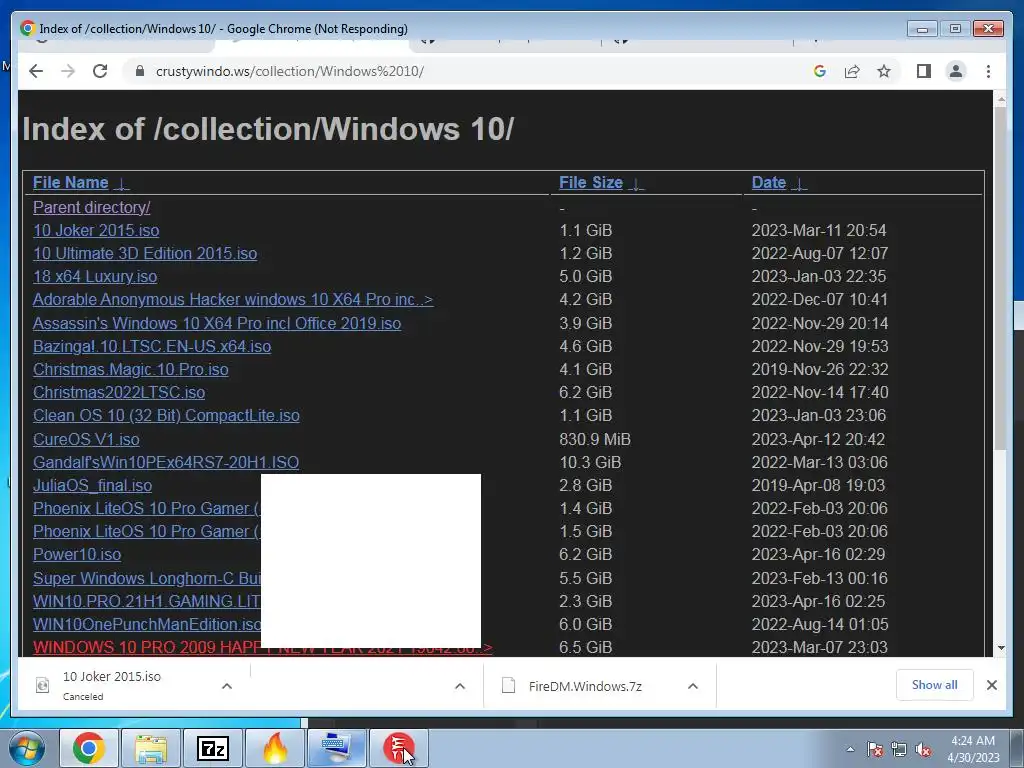Click the vertical scrollbar thumb
This screenshot has width=1024, height=768.
pos(1000,278)
